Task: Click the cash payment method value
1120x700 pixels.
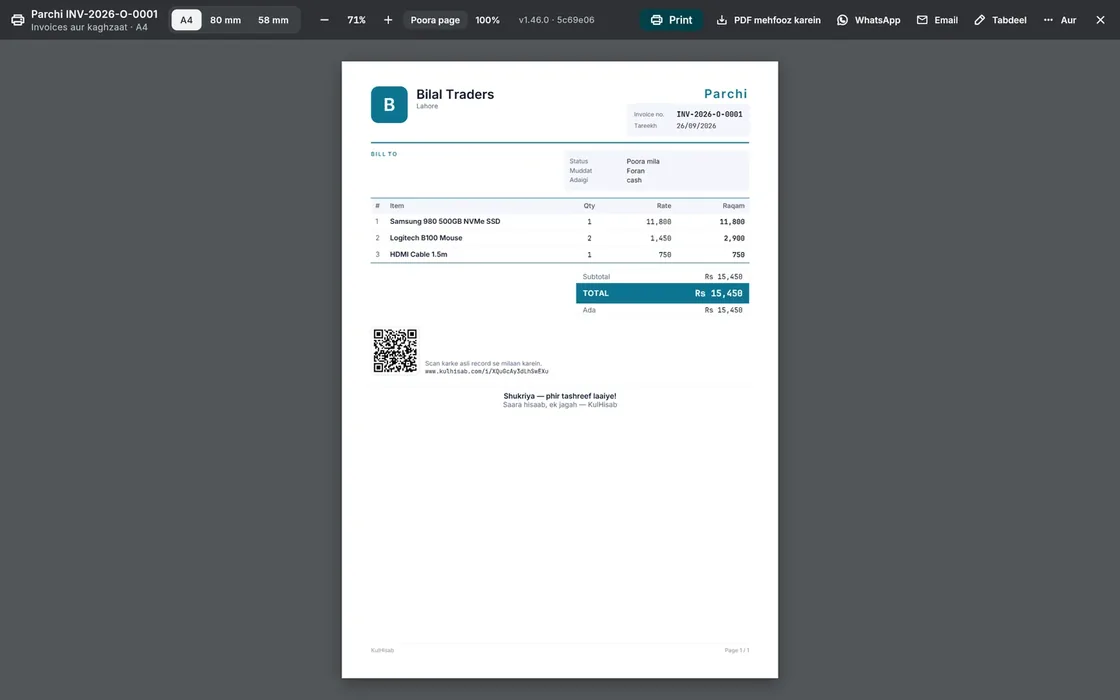Action: pyautogui.click(x=634, y=180)
